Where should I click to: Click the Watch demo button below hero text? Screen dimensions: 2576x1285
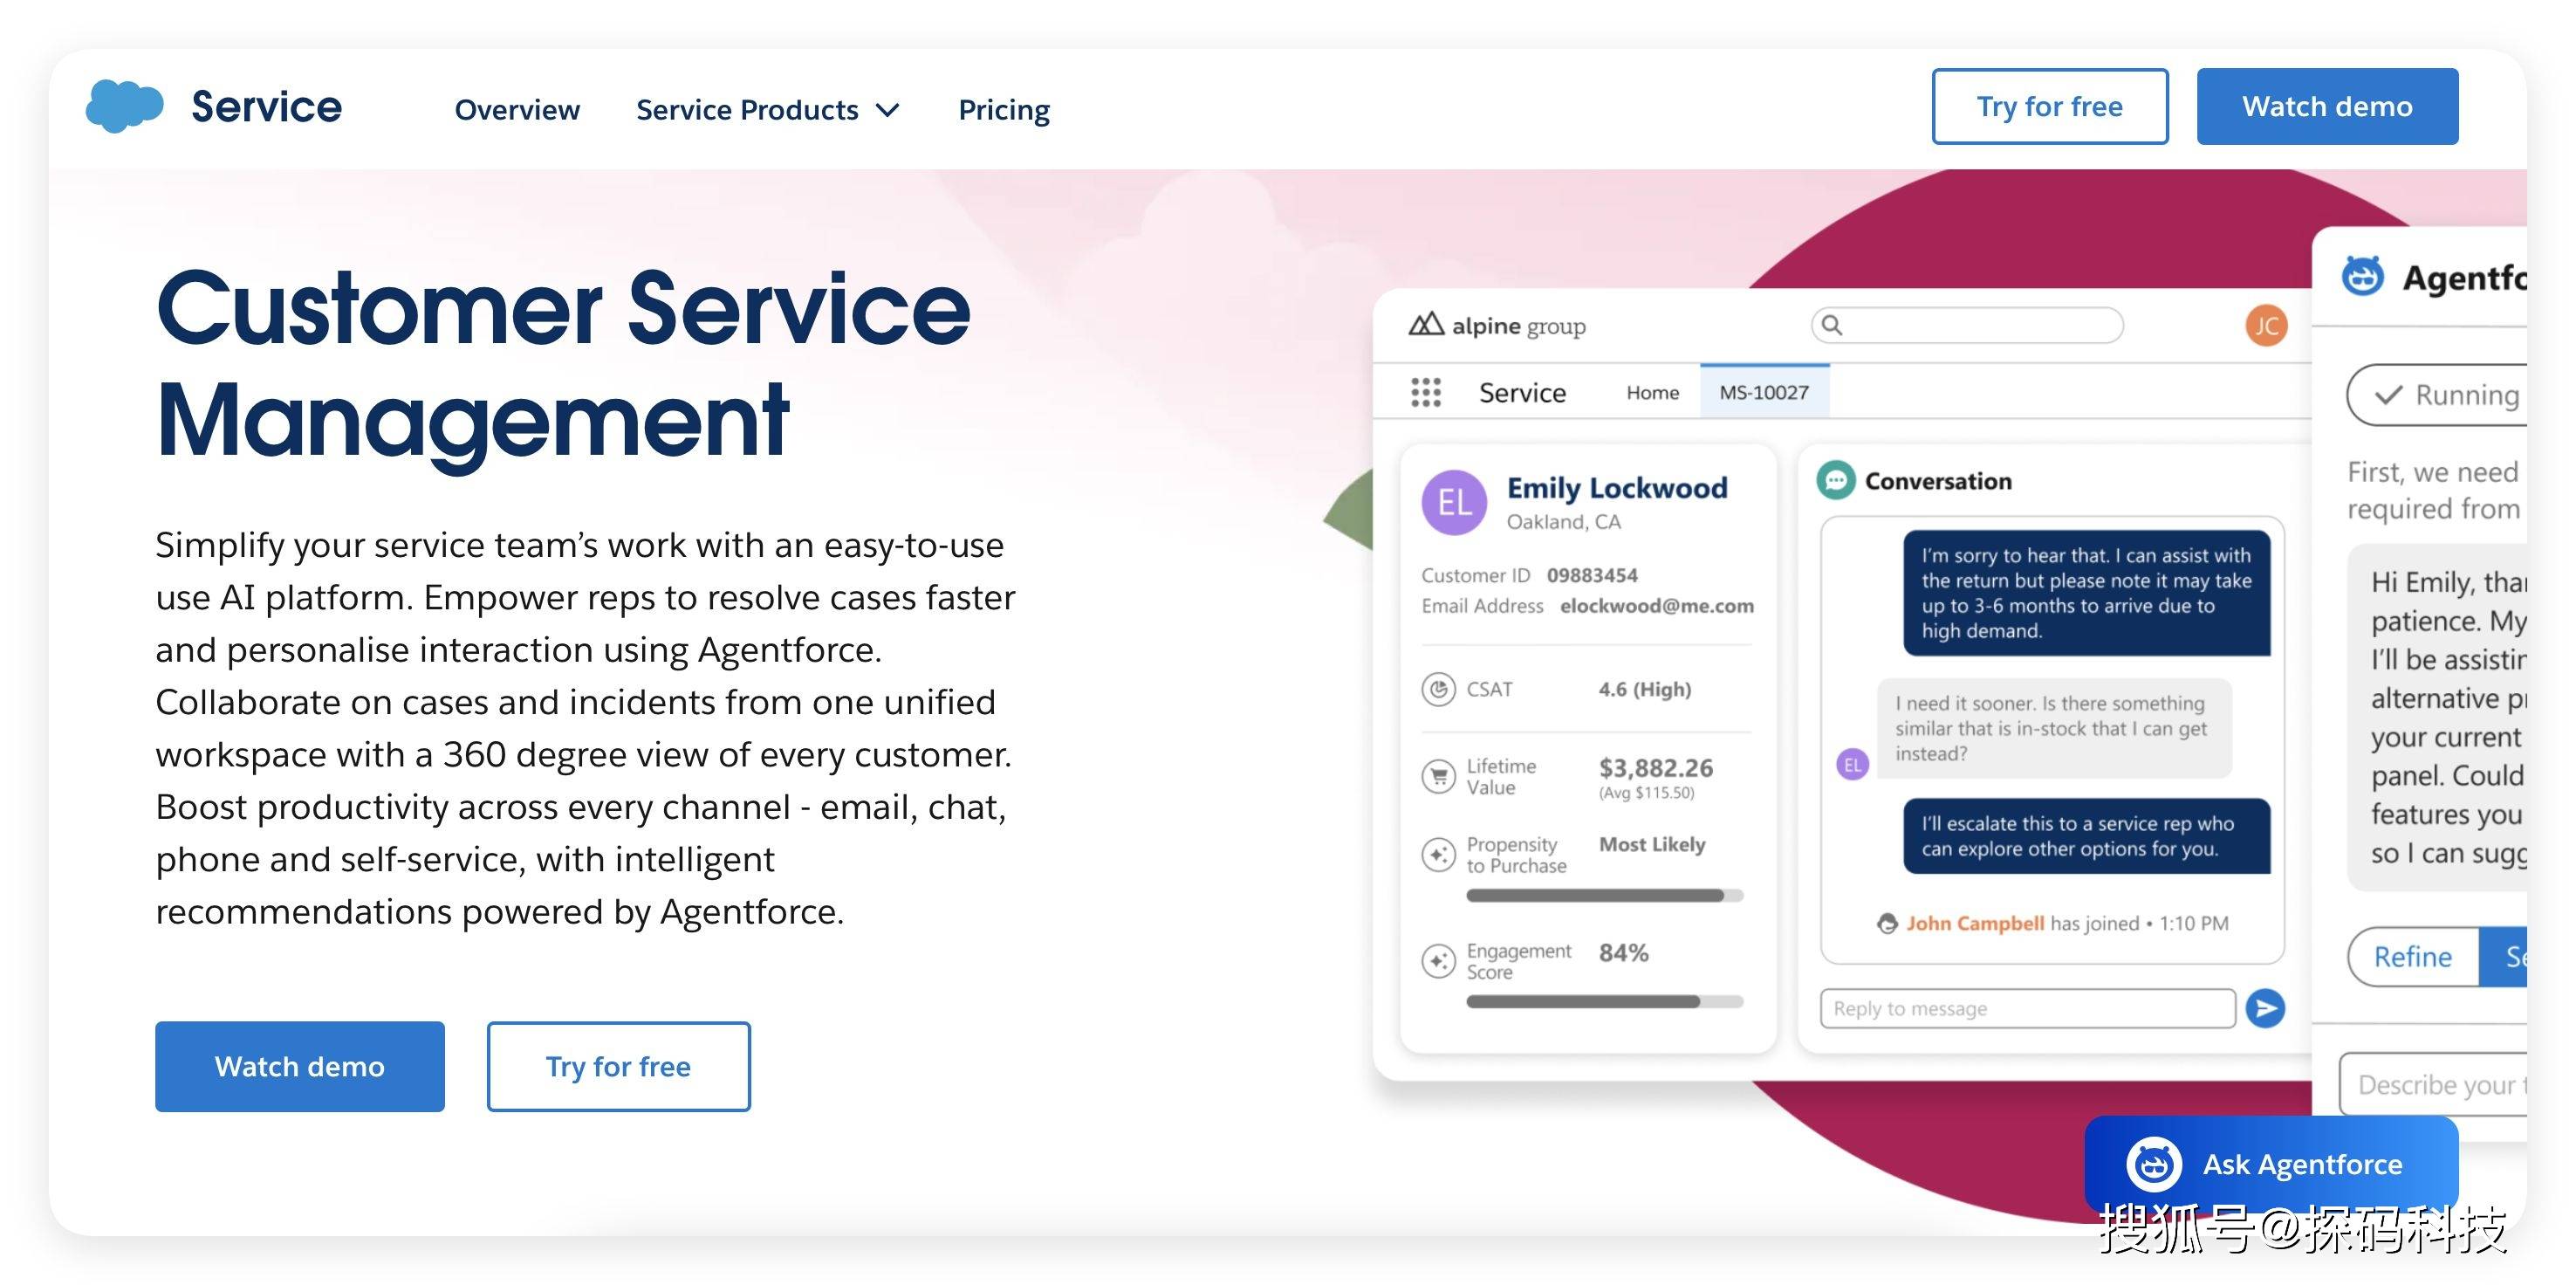pos(300,1066)
